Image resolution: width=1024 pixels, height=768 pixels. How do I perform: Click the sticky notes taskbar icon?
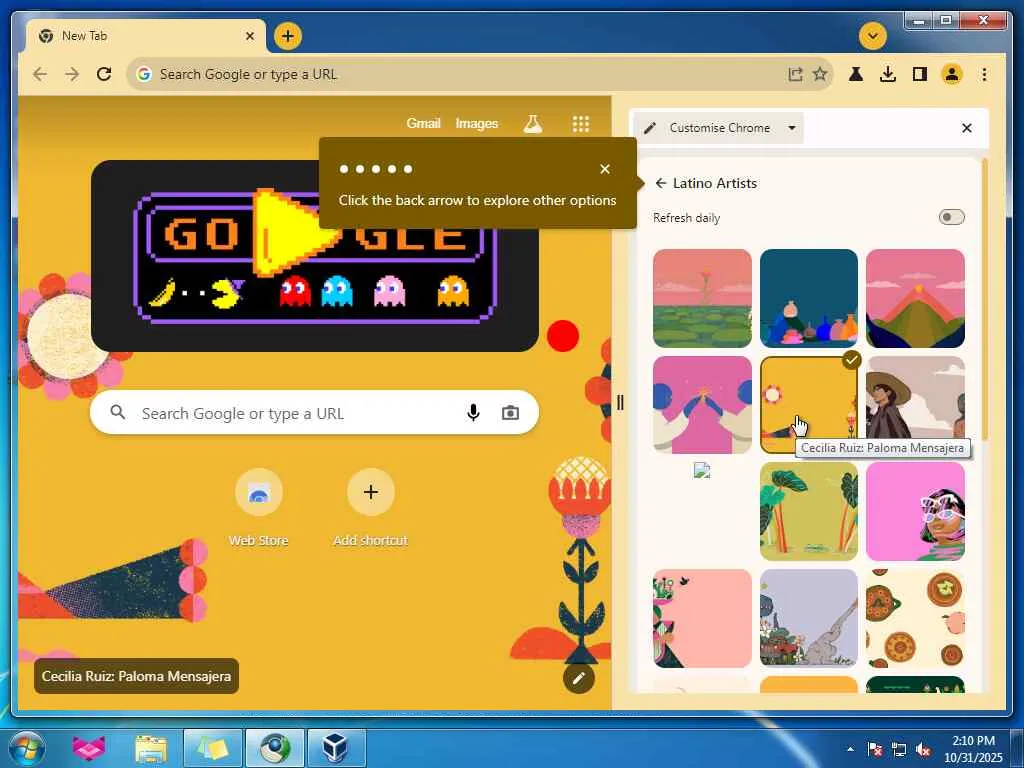pyautogui.click(x=212, y=748)
